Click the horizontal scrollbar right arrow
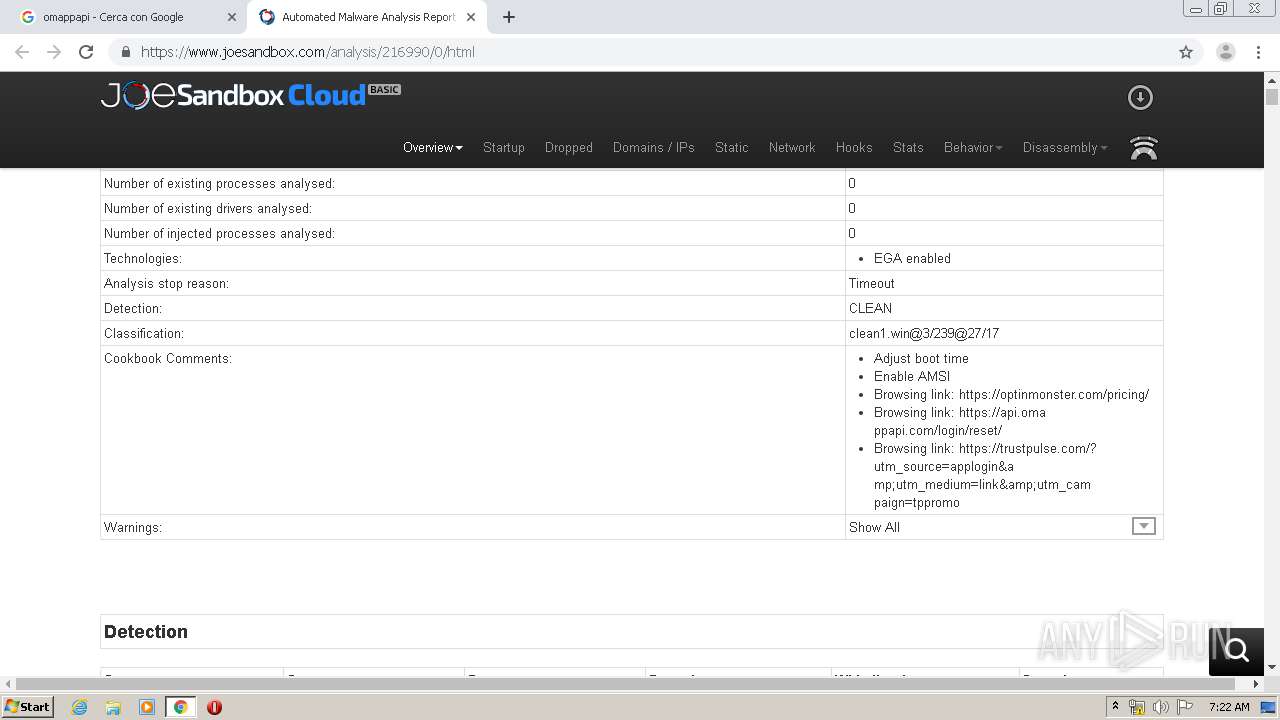 tap(1257, 684)
